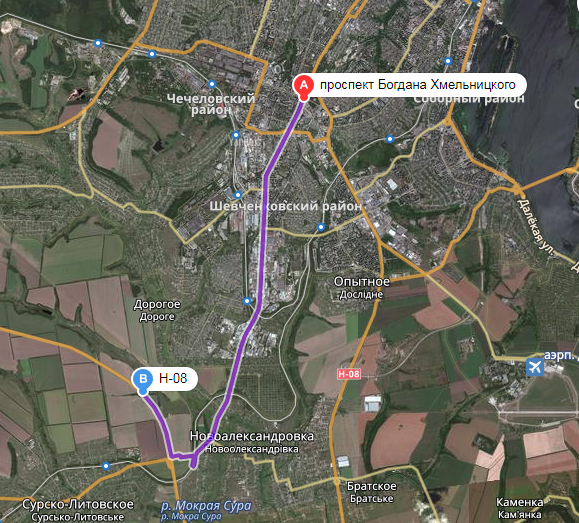The height and width of the screenshot is (523, 579).
Task: Click blue stop marker north of Сурско-Литовское
Action: click(x=106, y=466)
